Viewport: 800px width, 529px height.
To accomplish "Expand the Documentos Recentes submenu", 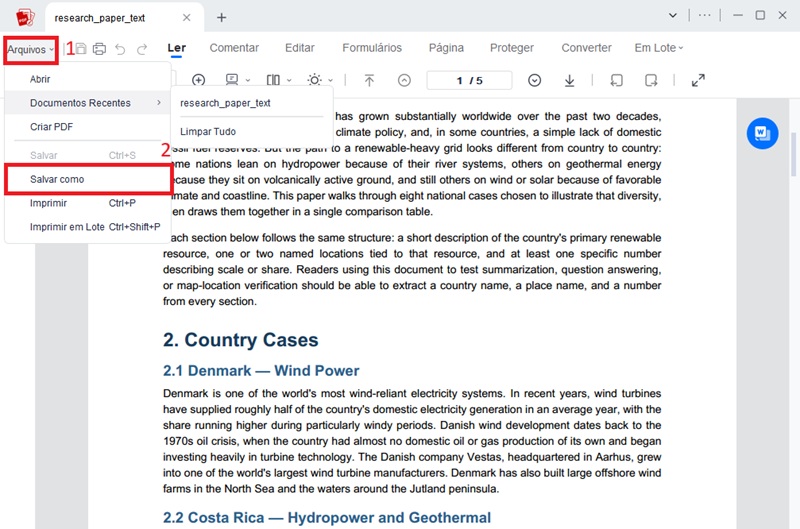I will (88, 103).
